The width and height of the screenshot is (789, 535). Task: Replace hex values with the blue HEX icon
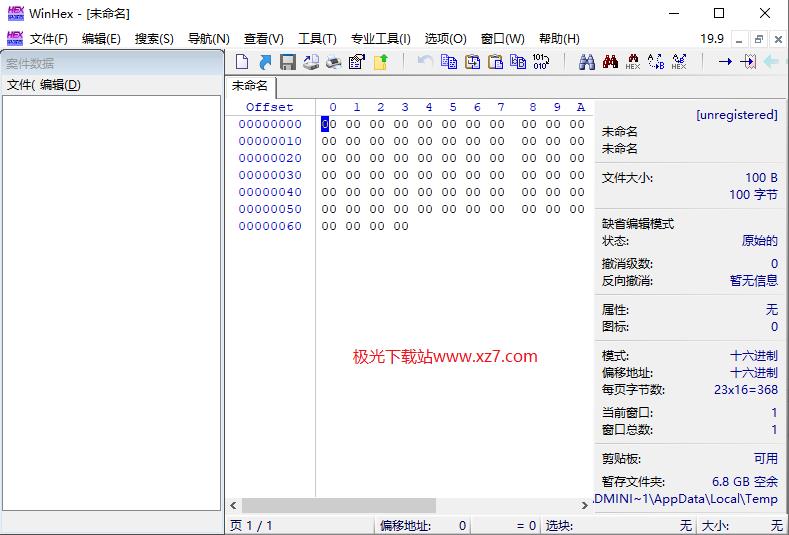coord(679,62)
